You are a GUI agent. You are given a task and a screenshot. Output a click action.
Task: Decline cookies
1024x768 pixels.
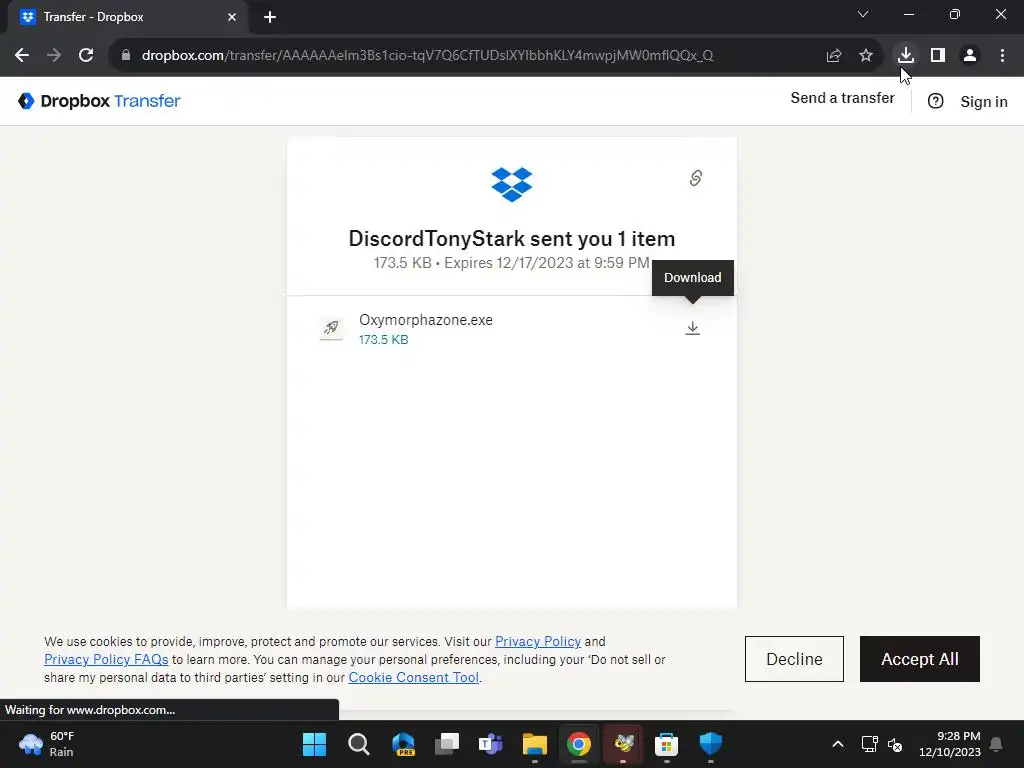coord(794,659)
